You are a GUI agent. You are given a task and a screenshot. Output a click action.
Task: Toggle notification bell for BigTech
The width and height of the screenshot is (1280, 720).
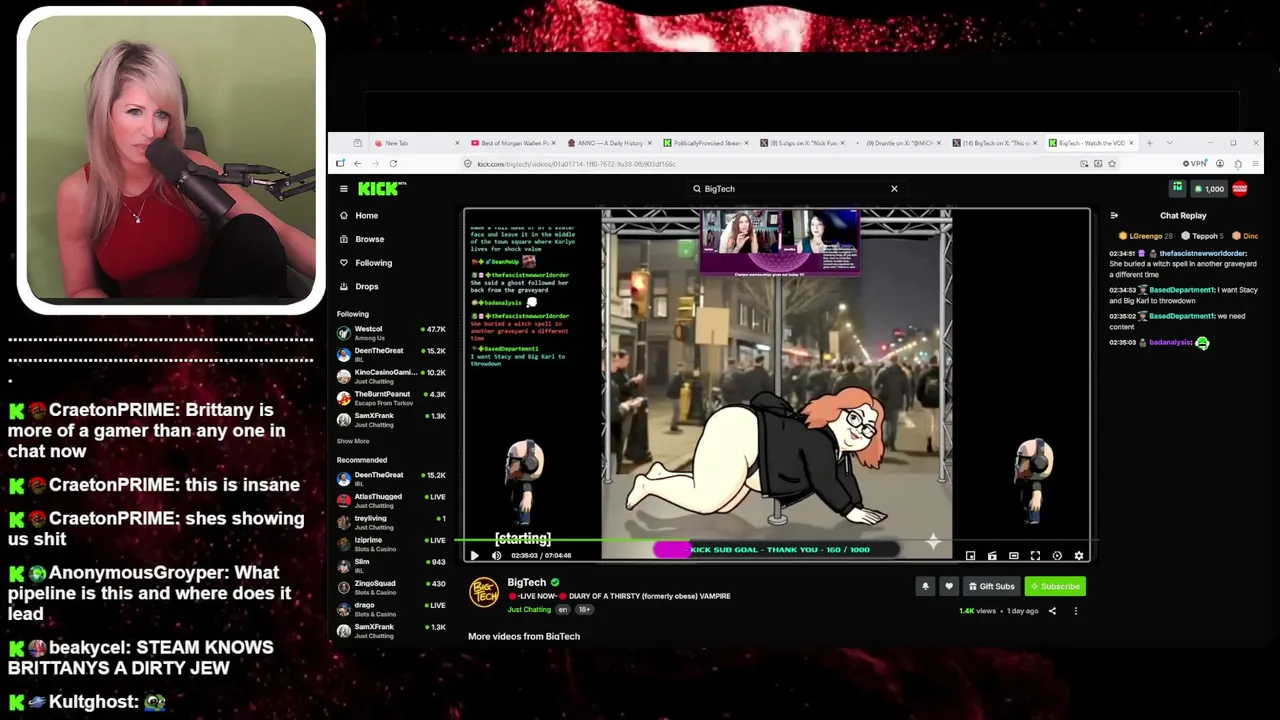pyautogui.click(x=925, y=586)
